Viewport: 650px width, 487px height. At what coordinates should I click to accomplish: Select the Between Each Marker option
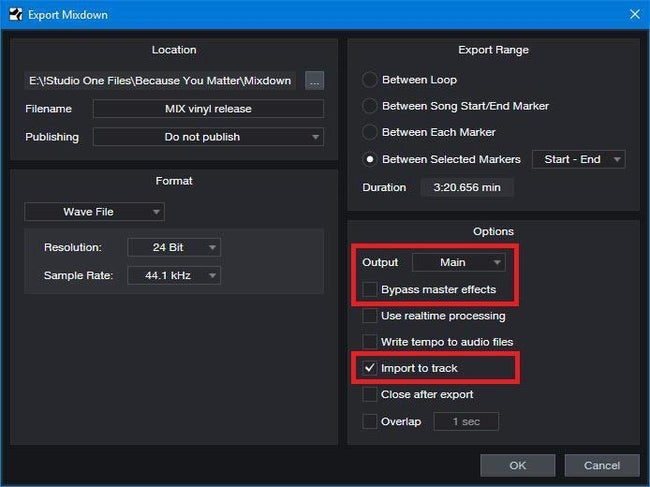point(370,132)
